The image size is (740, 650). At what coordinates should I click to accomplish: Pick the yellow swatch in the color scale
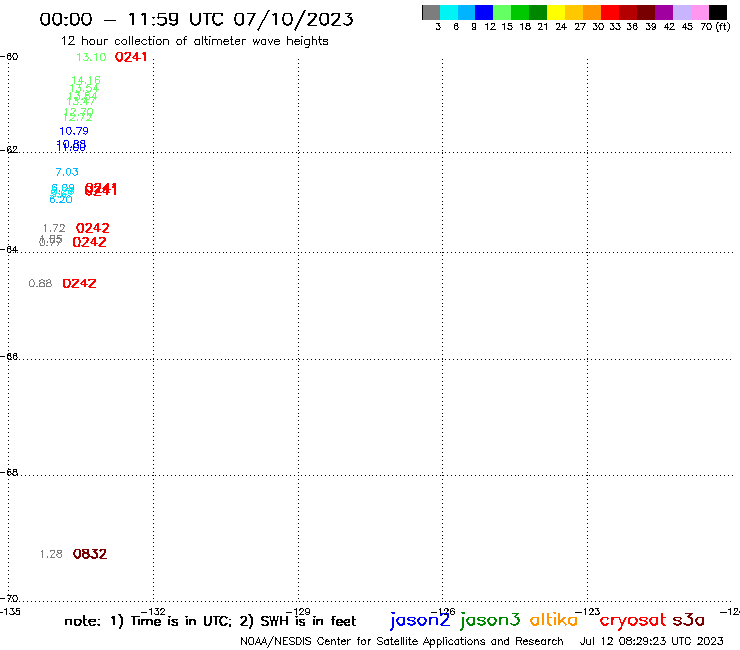pyautogui.click(x=556, y=12)
